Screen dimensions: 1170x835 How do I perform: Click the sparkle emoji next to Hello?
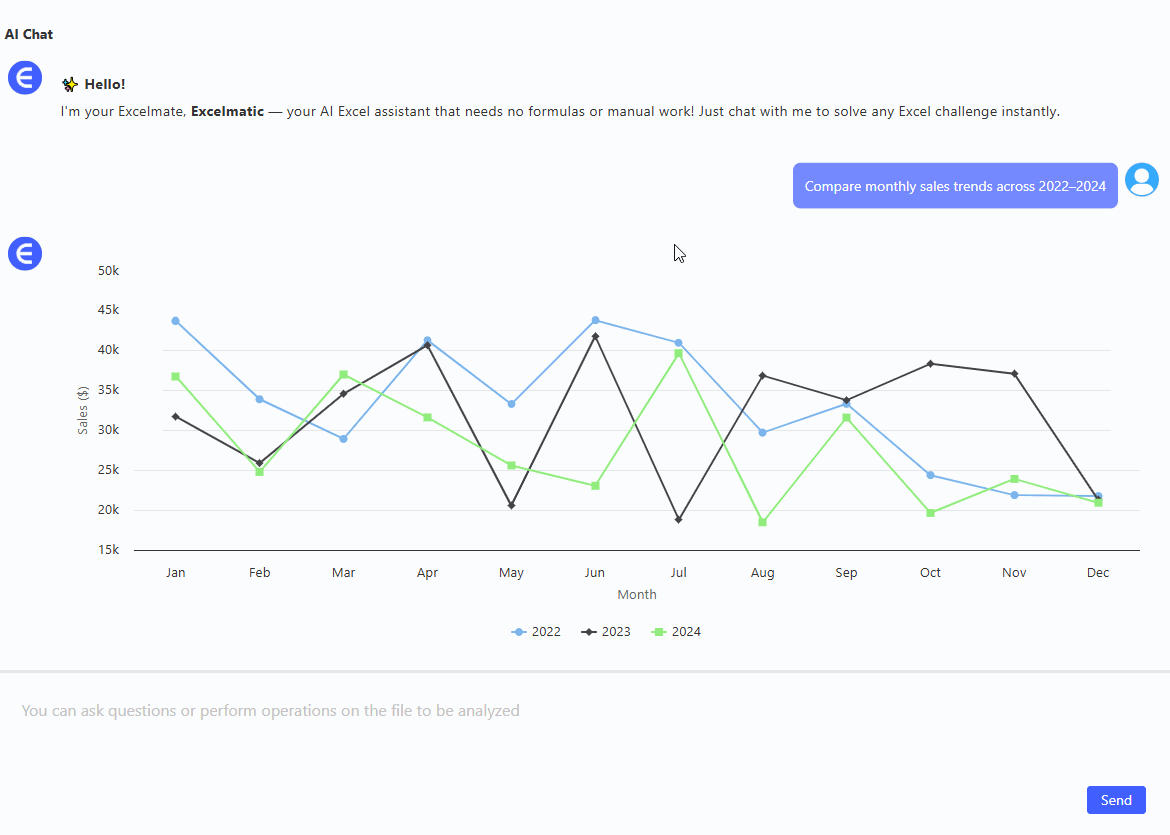(x=70, y=85)
